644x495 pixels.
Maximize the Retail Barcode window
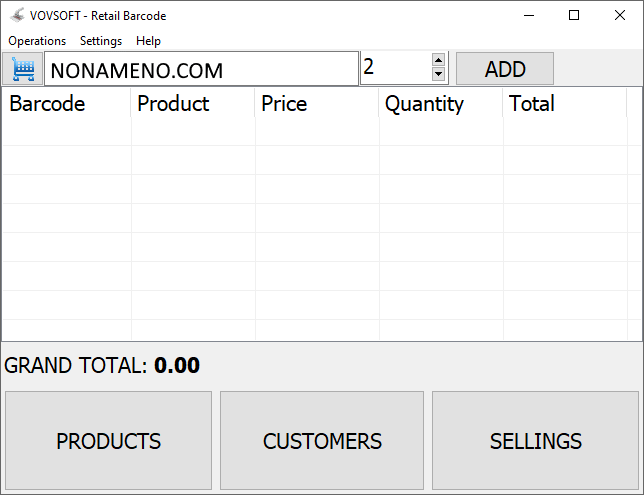(574, 16)
